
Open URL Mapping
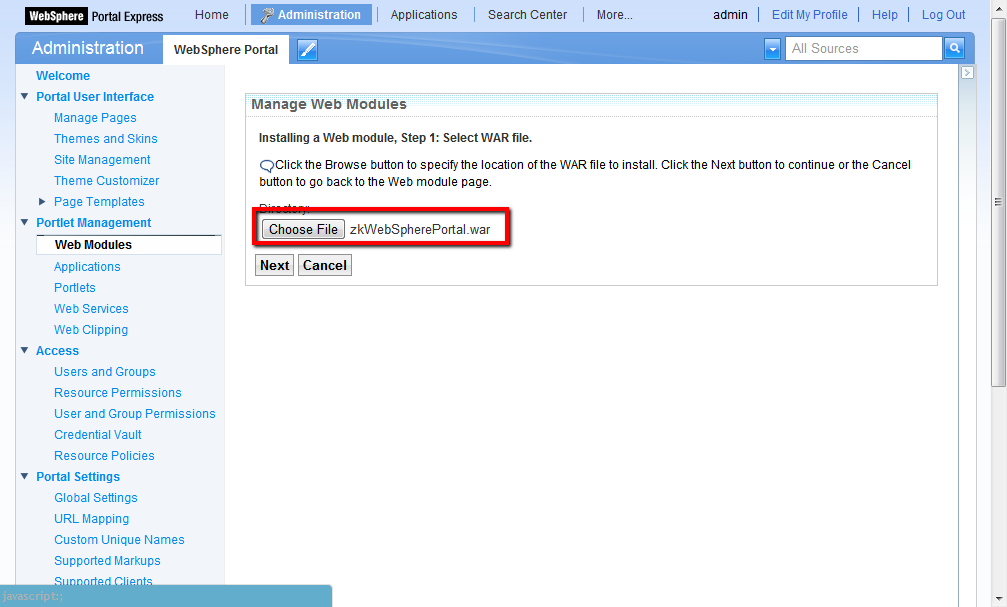91,518
